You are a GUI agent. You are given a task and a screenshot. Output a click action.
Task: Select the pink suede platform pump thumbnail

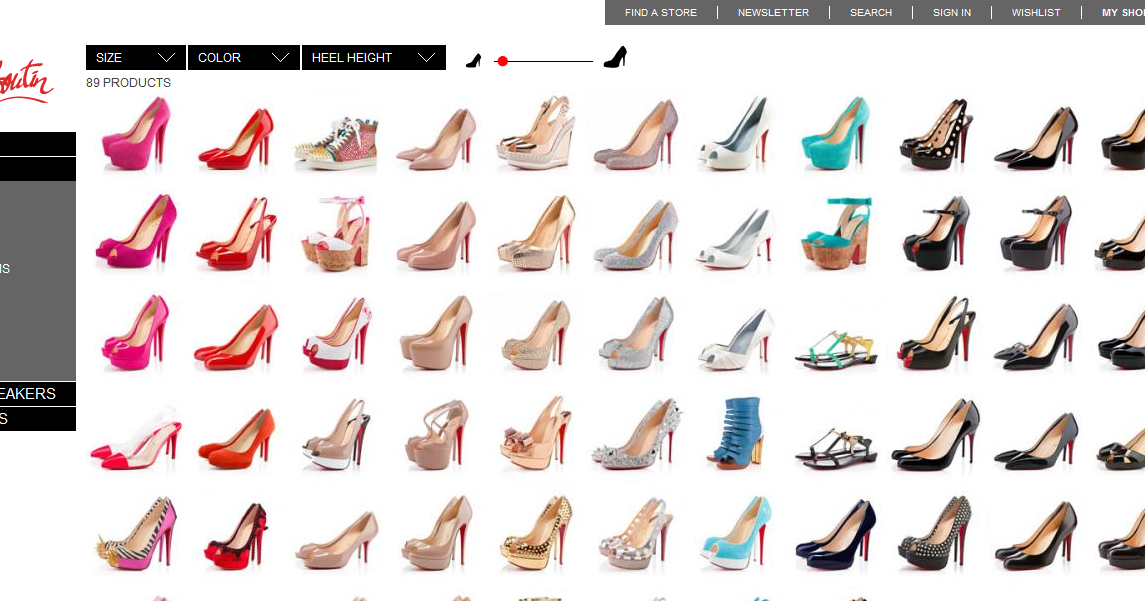pos(137,134)
